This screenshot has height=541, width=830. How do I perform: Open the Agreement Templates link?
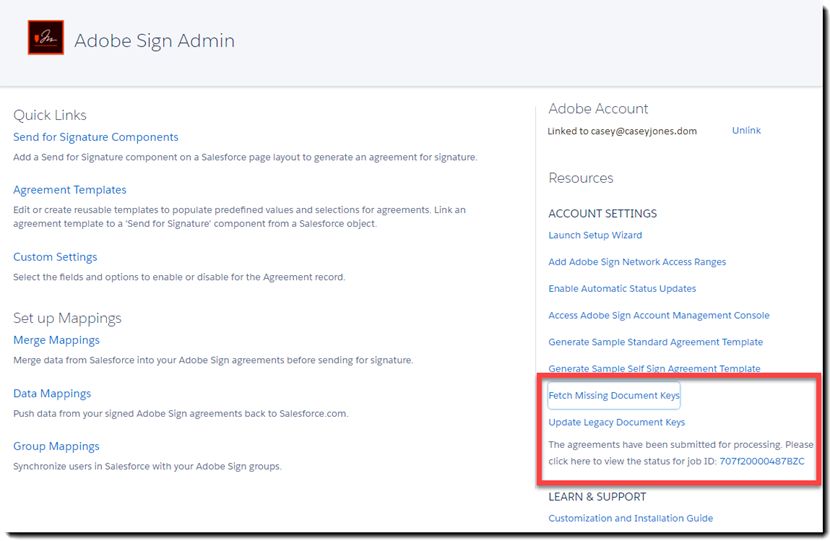coord(70,190)
